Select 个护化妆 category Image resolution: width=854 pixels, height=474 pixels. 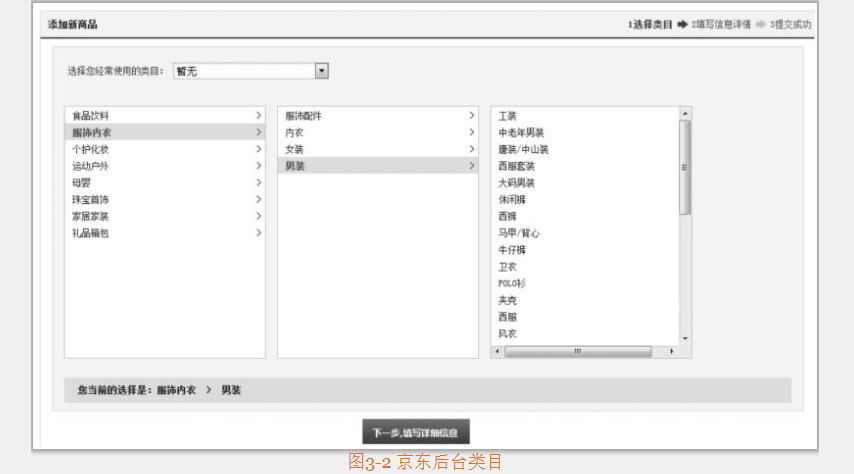tap(90, 149)
